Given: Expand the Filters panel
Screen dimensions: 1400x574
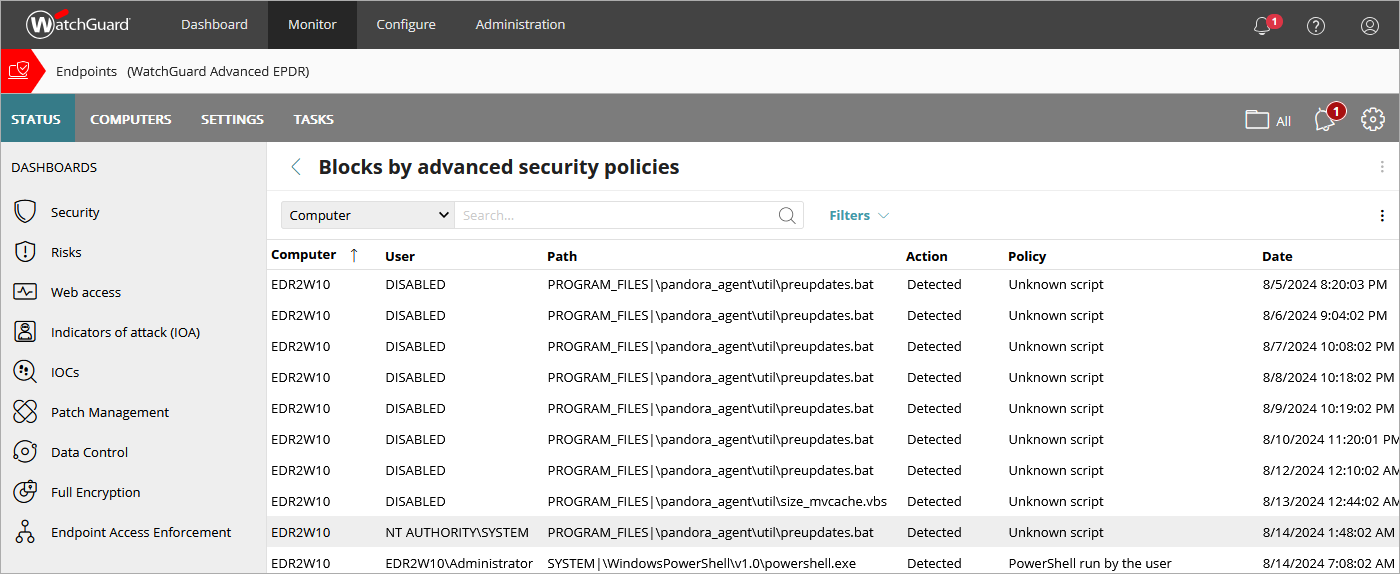Looking at the screenshot, I should point(858,215).
